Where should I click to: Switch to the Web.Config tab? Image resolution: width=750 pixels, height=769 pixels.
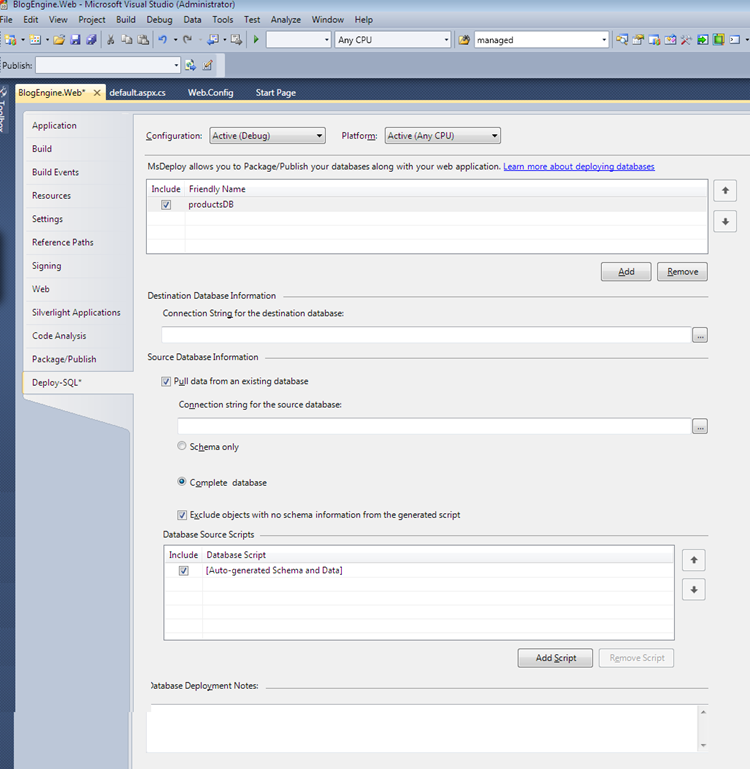point(210,93)
